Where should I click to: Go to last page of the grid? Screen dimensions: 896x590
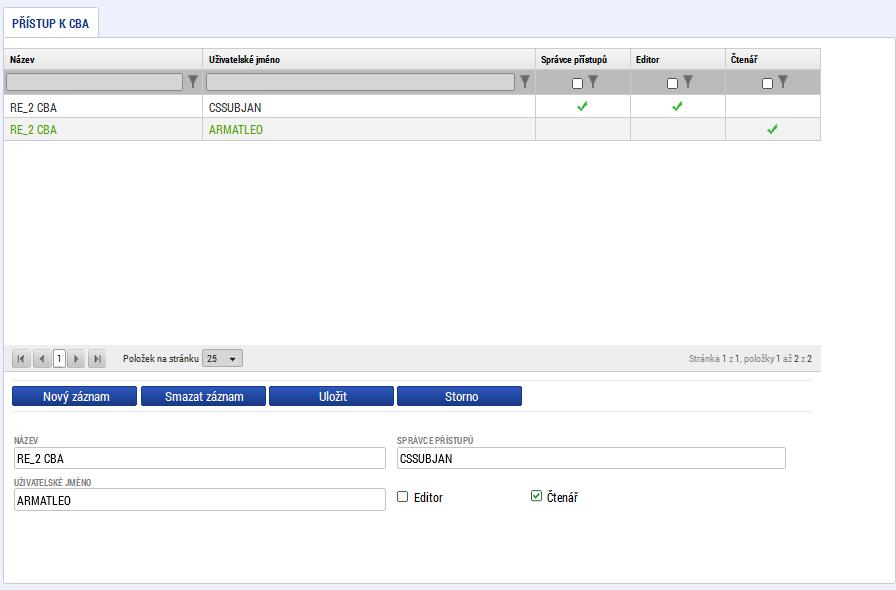pos(97,359)
